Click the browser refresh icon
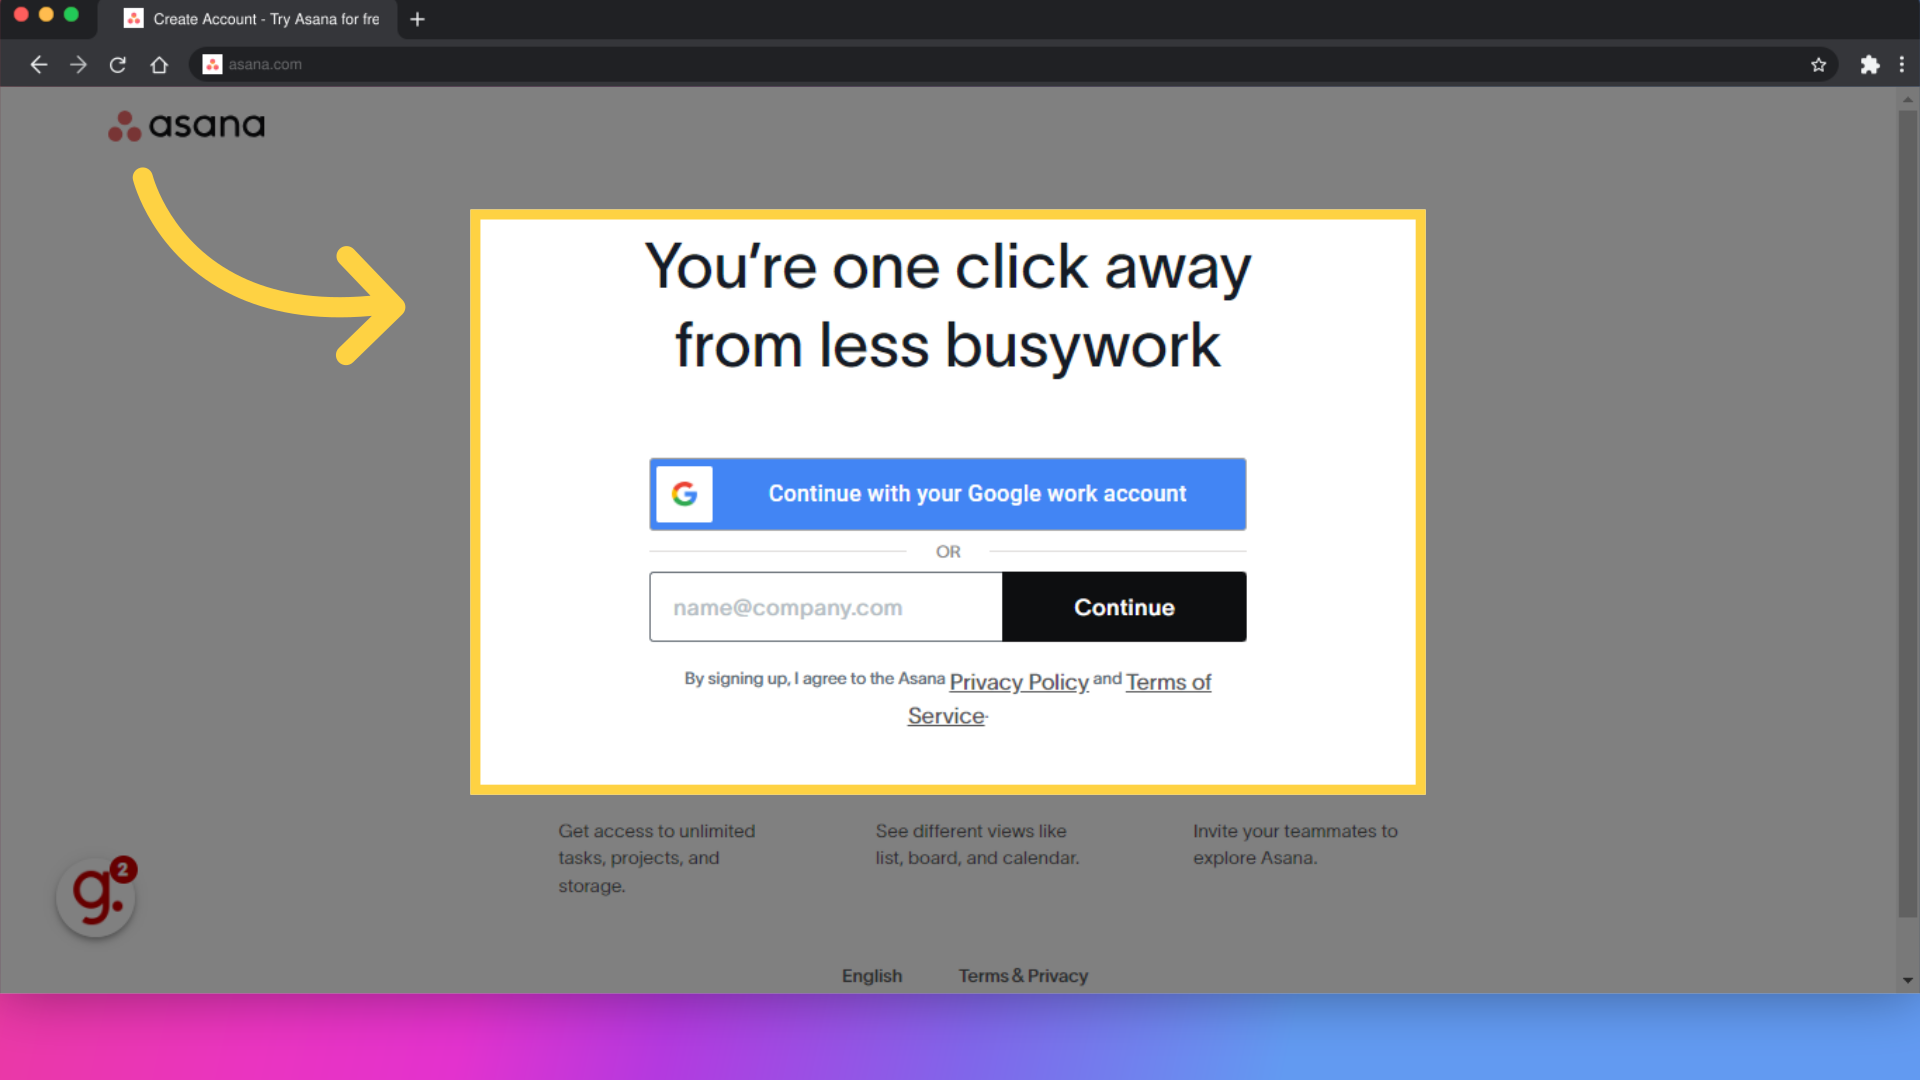The width and height of the screenshot is (1920, 1080). tap(117, 63)
